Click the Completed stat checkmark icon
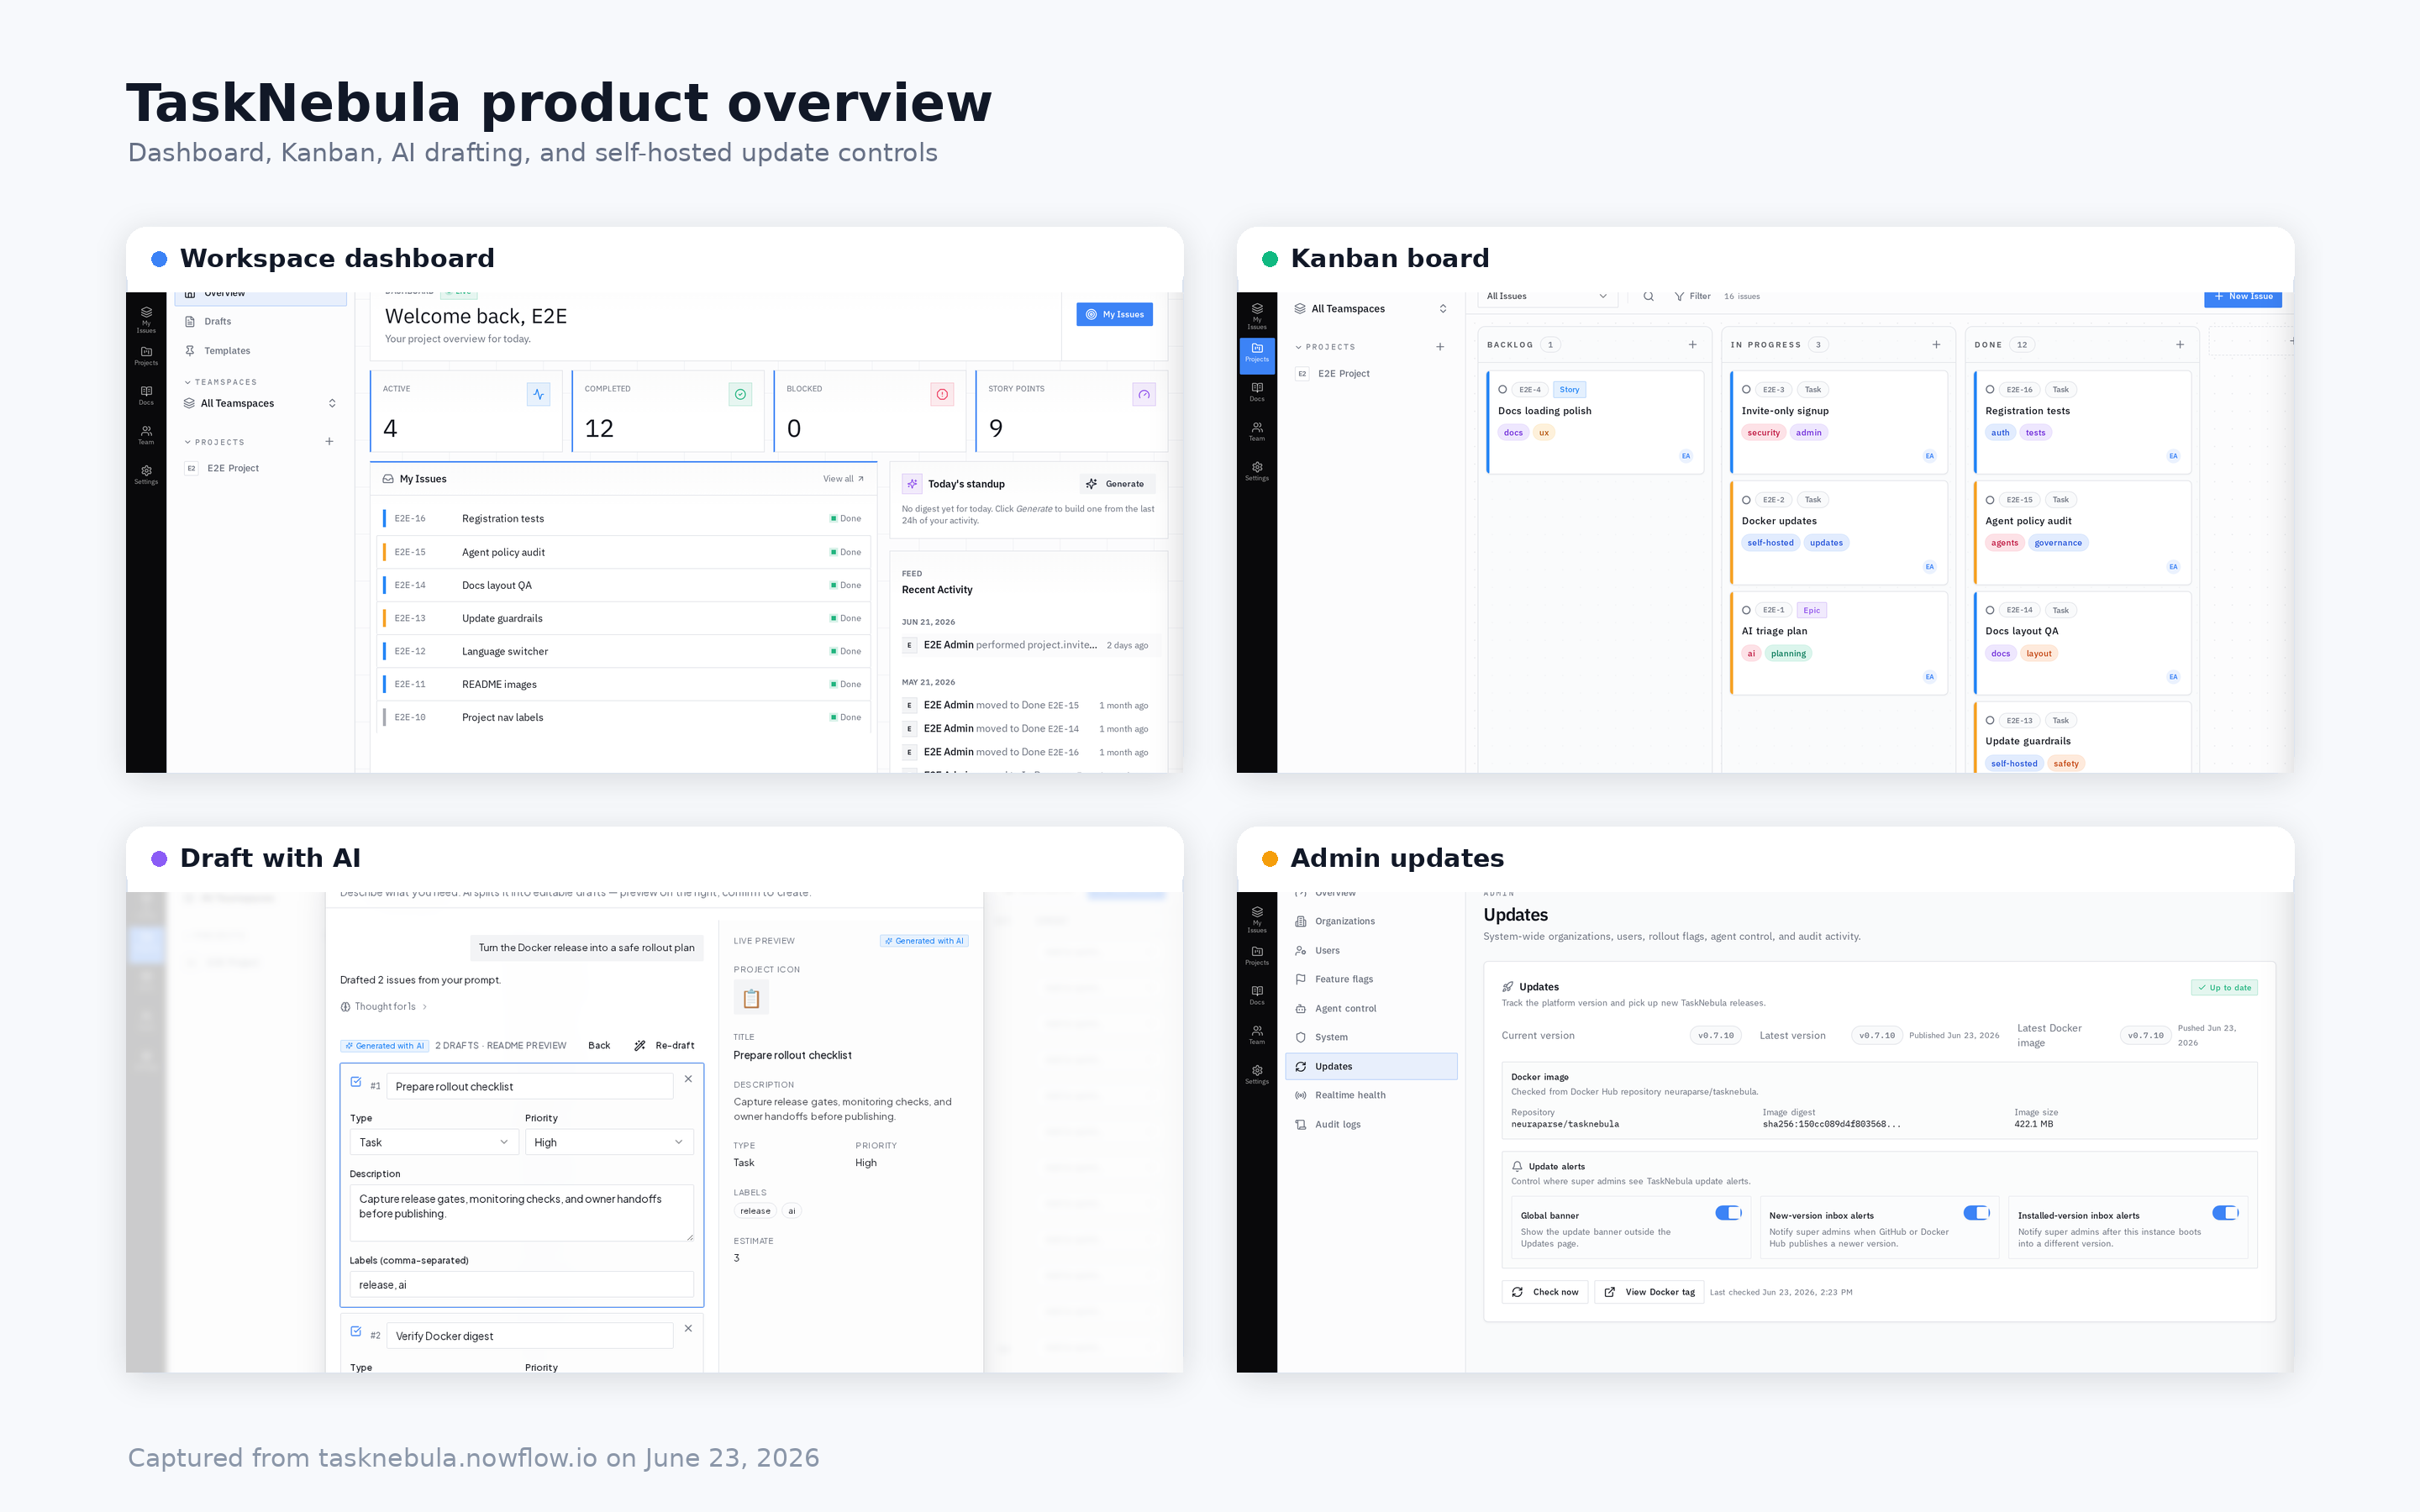2420x1512 pixels. pyautogui.click(x=740, y=394)
